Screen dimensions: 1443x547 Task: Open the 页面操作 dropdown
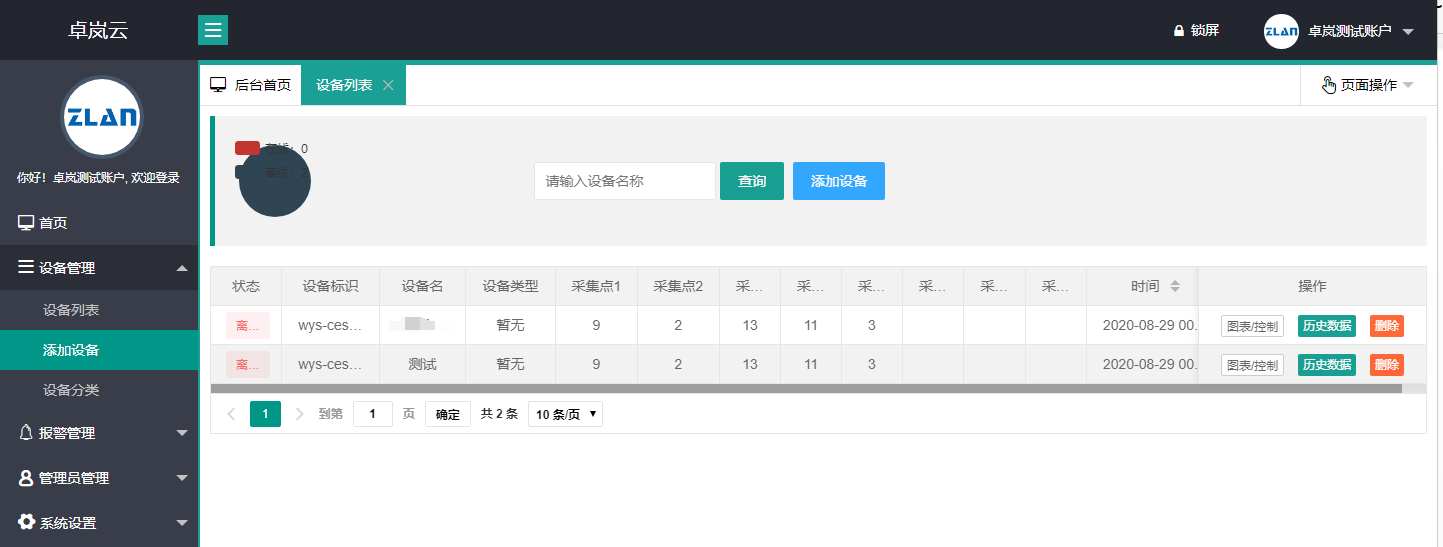click(x=1367, y=85)
